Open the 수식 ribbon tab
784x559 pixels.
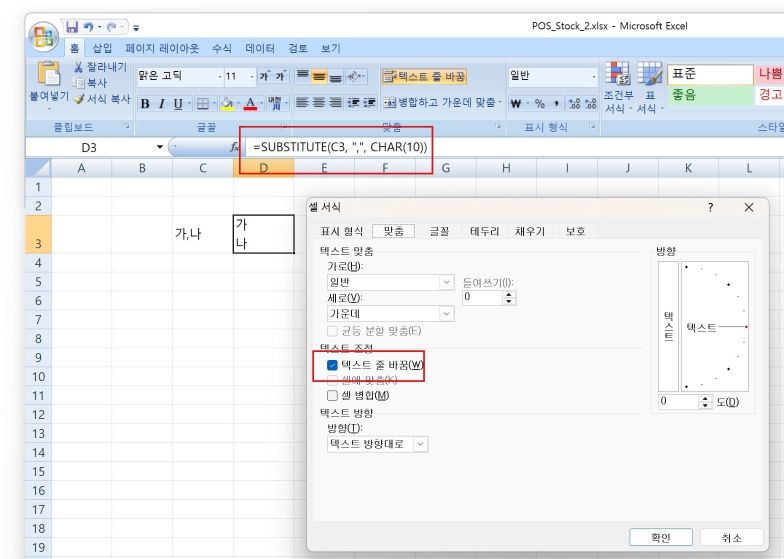(x=222, y=48)
